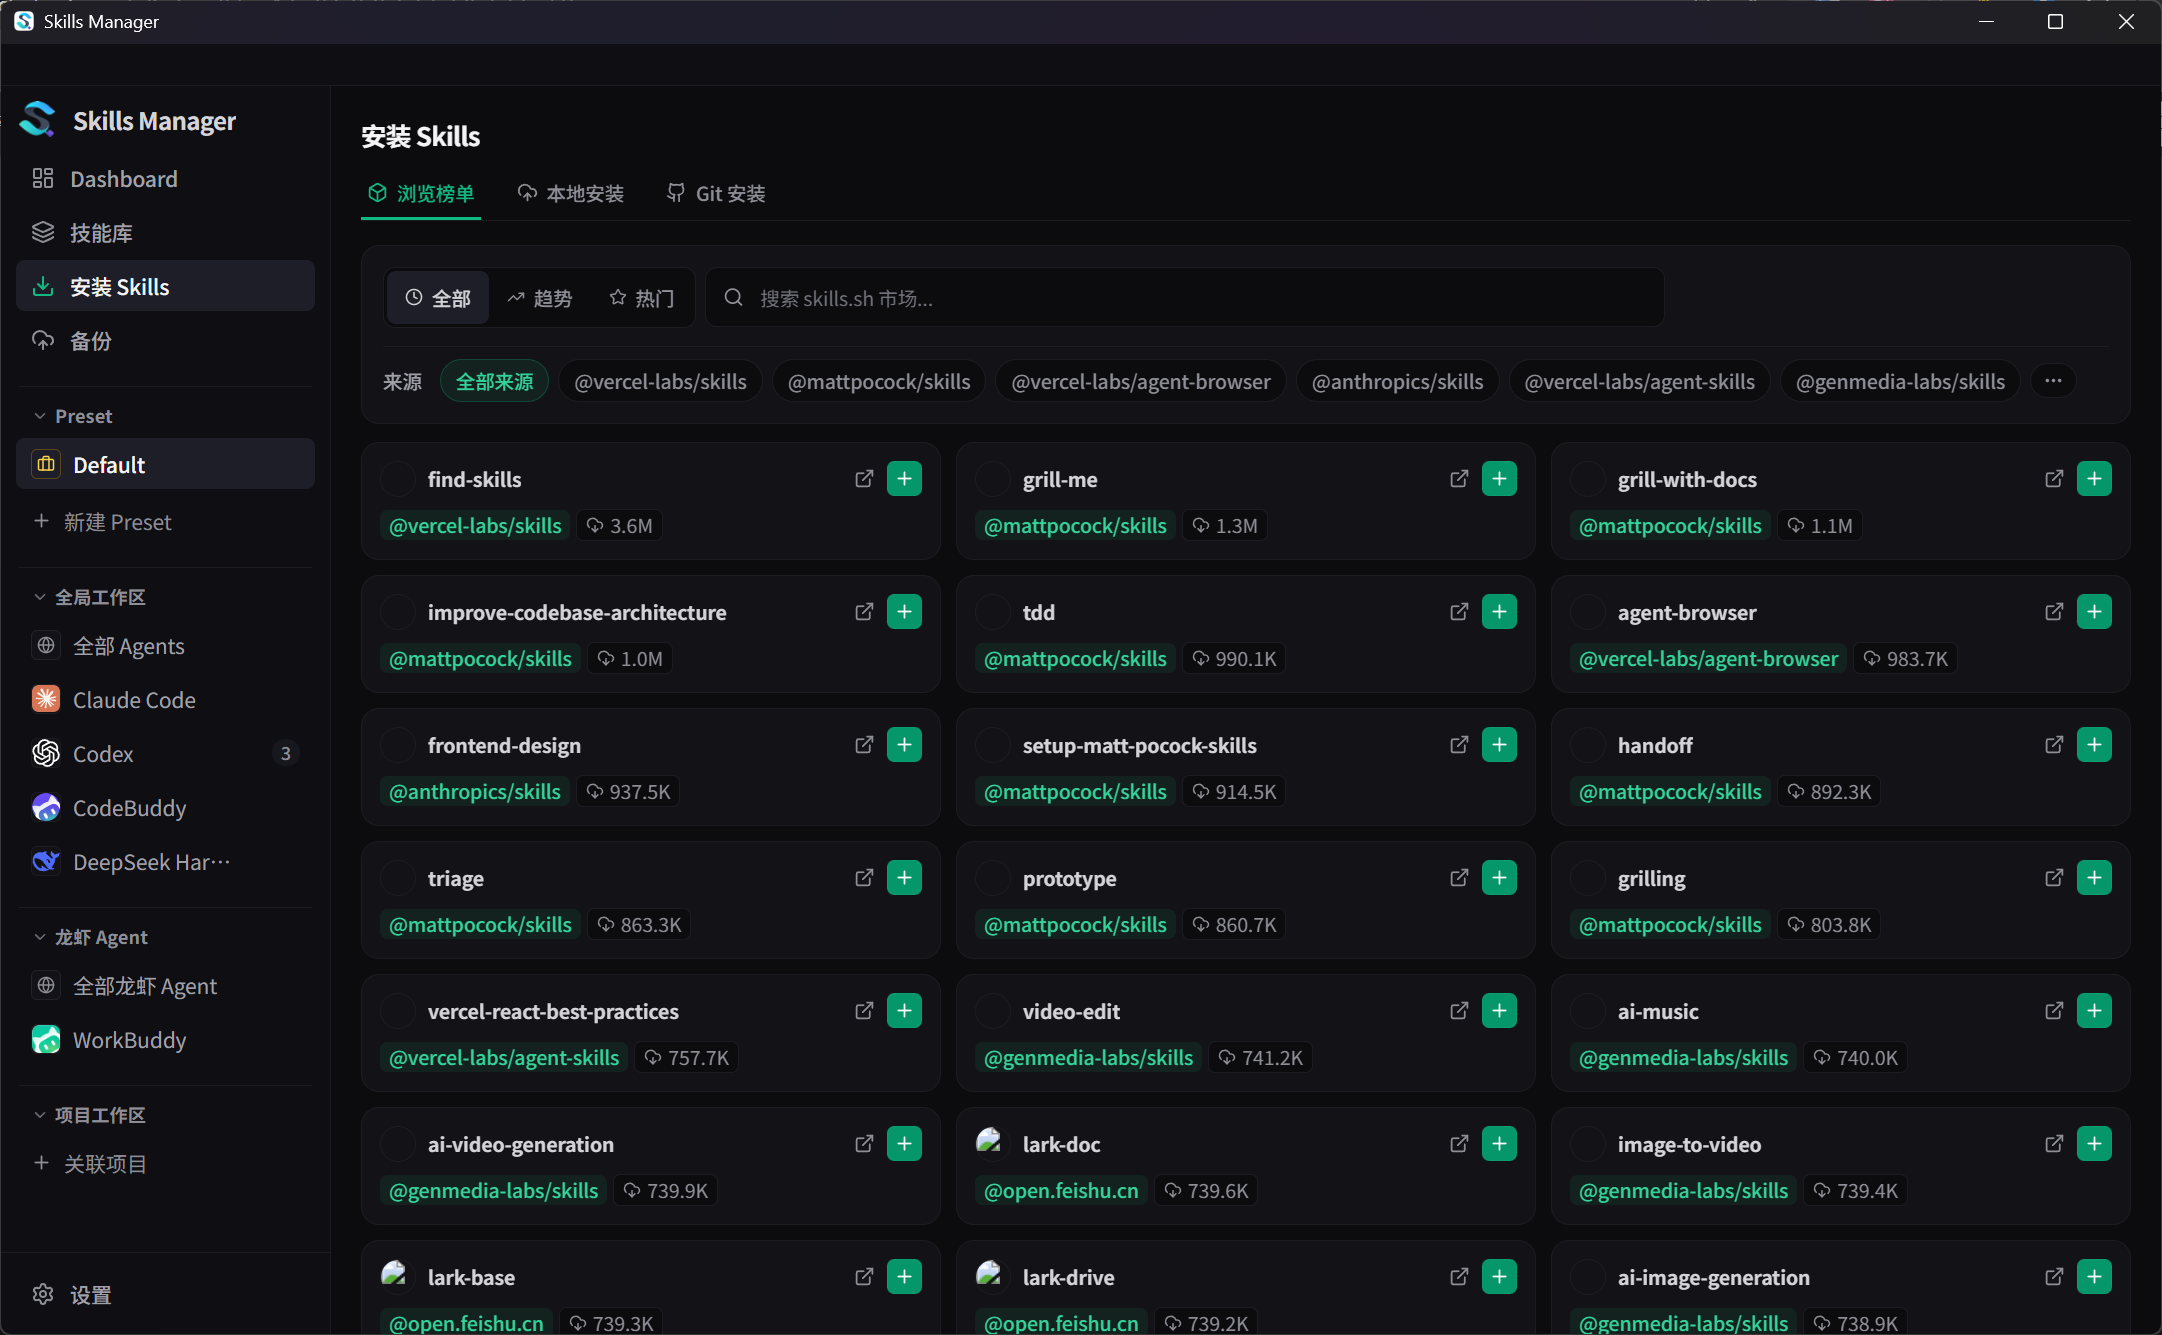Select the 趋势 filter tab
2162x1335 pixels.
point(540,298)
